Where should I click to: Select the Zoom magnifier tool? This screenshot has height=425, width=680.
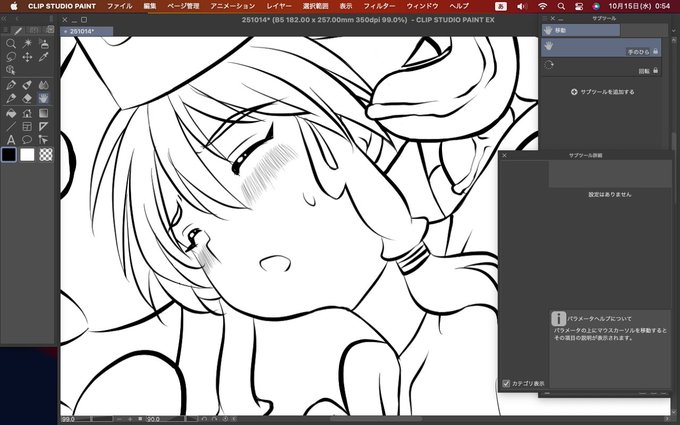(11, 43)
